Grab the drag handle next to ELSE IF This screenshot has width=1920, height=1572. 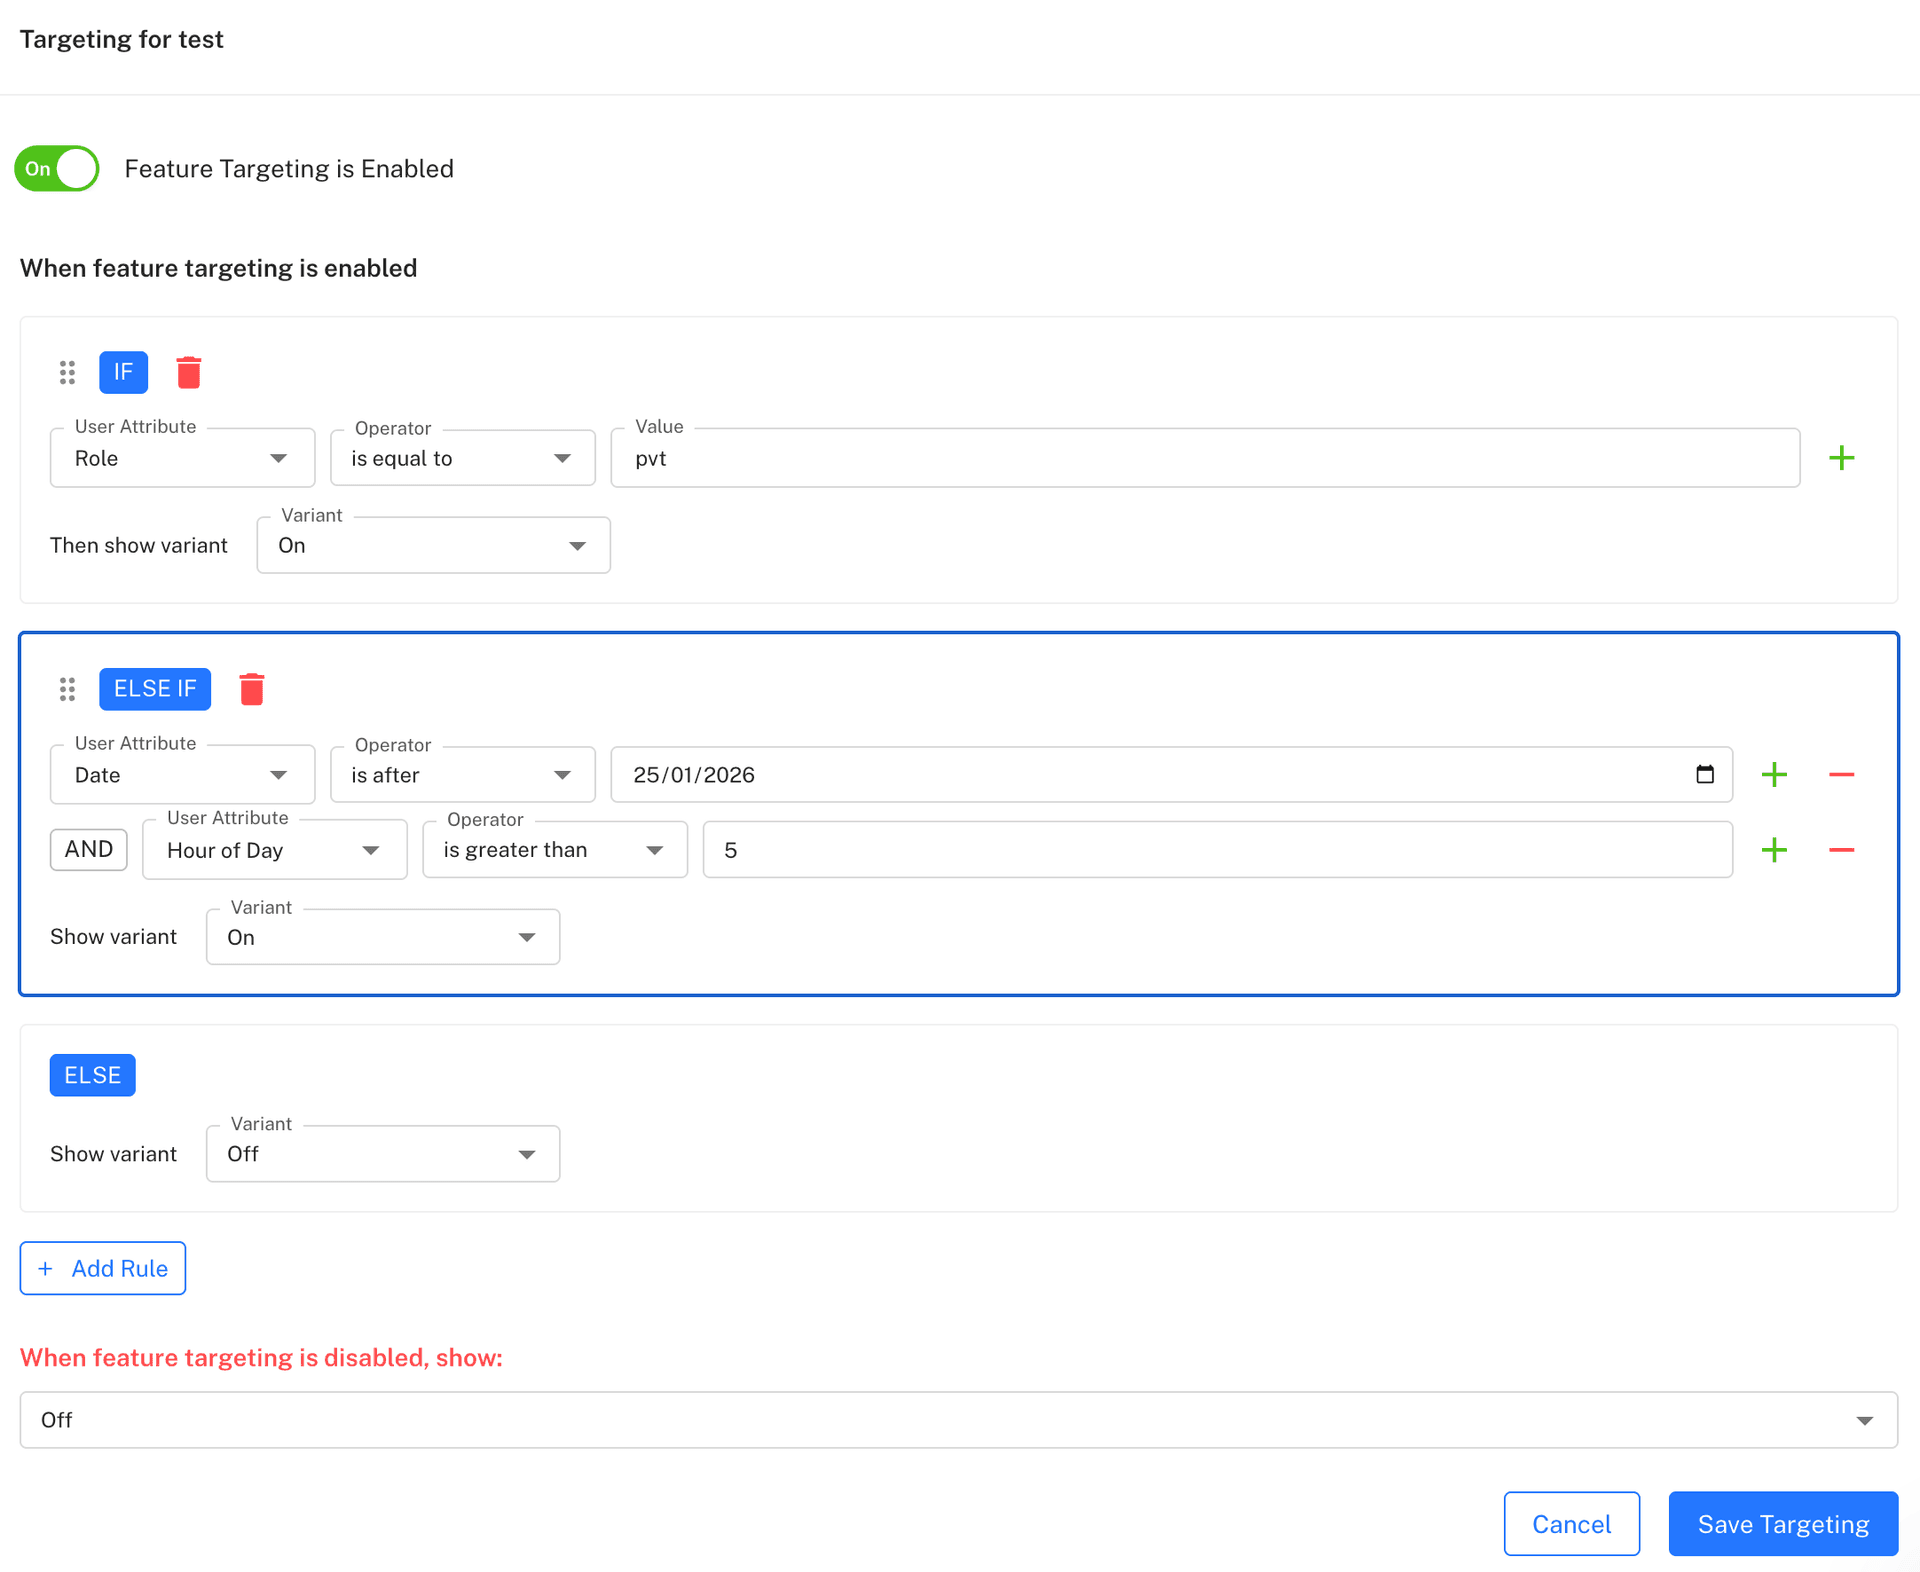tap(67, 689)
